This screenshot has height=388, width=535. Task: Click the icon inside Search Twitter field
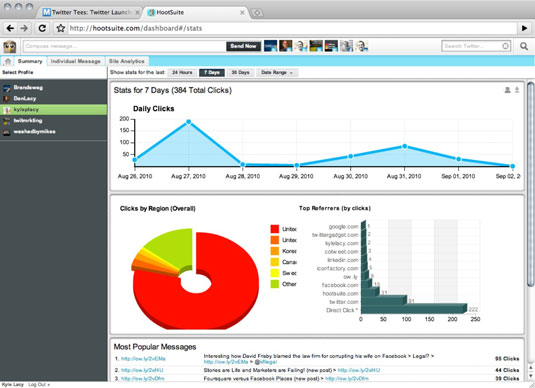coord(505,46)
